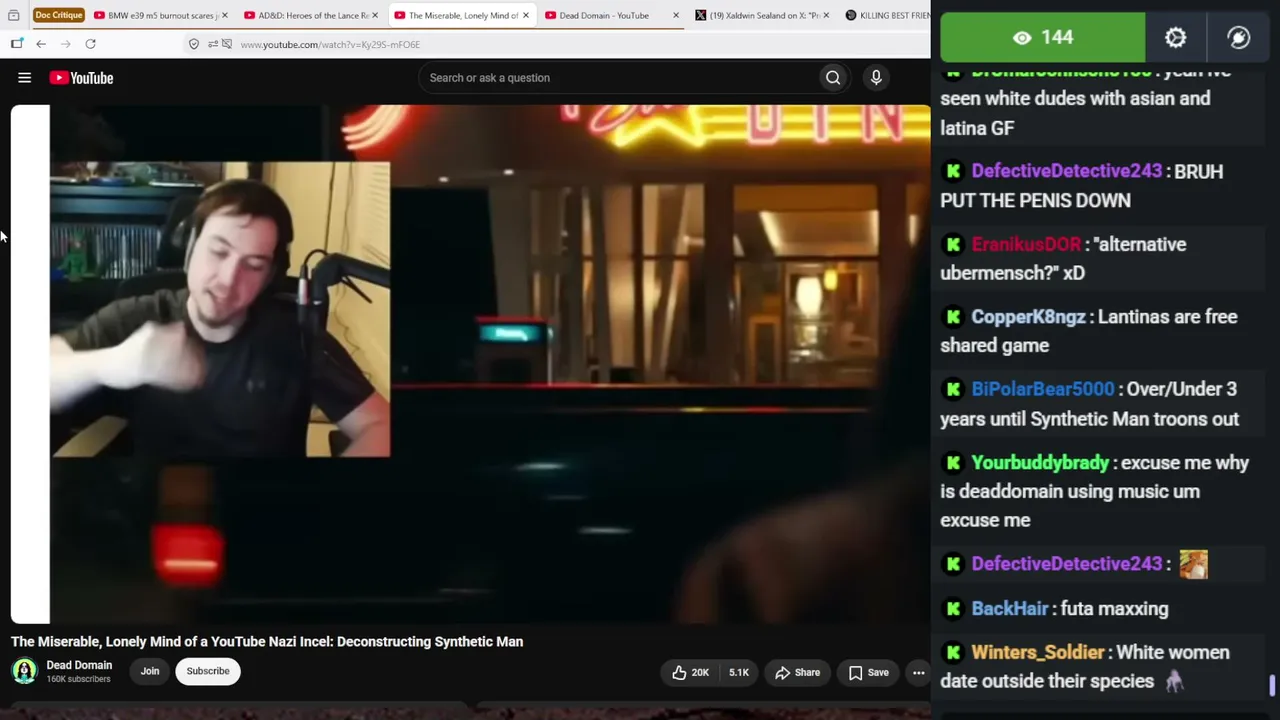Open the new tab icon left of back arrow

click(17, 44)
